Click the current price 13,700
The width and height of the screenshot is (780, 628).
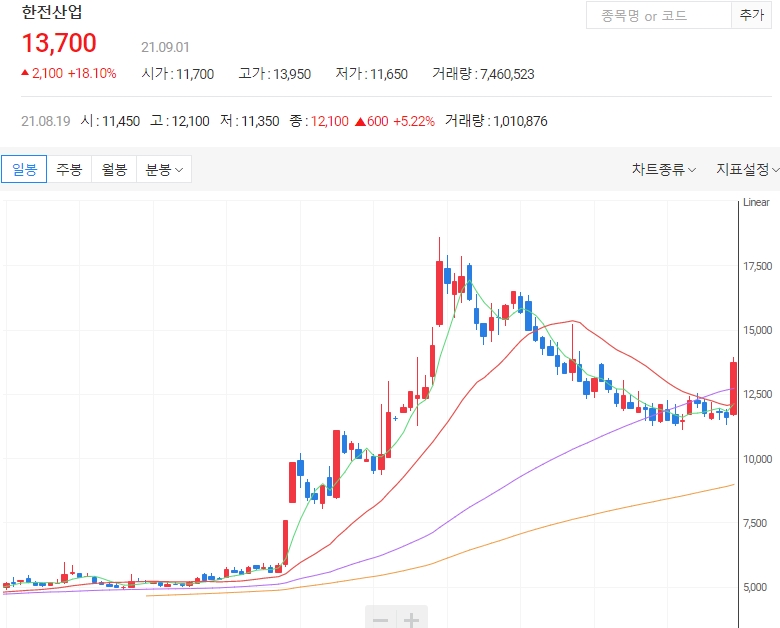[x=59, y=43]
